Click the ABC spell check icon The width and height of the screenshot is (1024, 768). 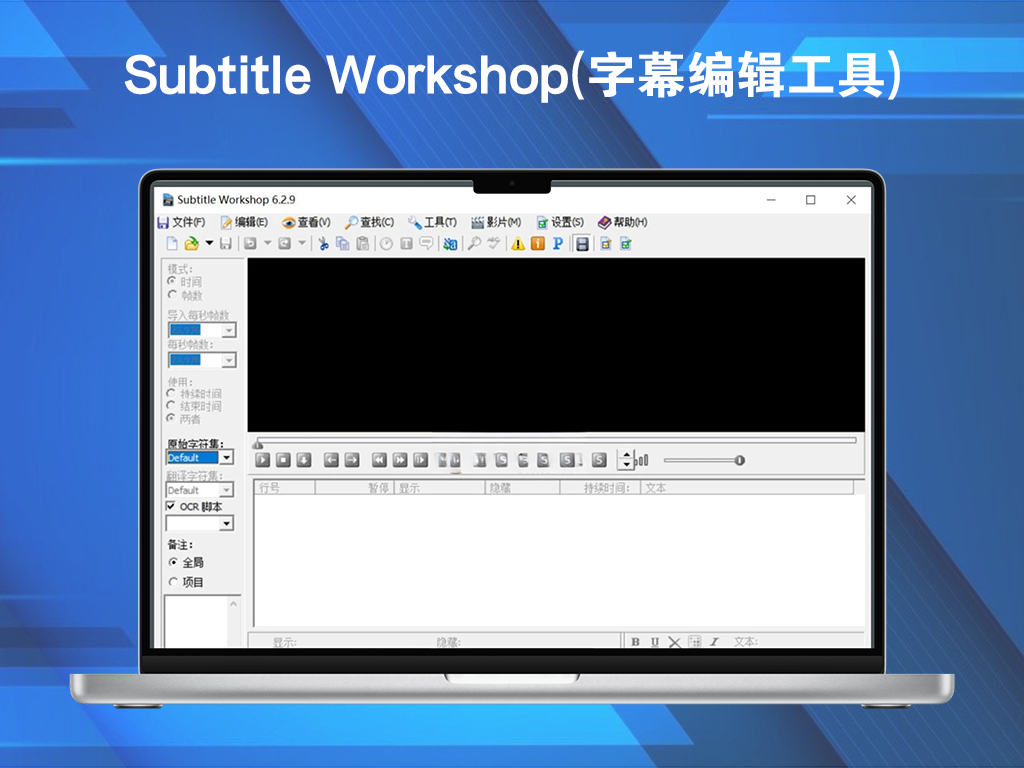[494, 244]
